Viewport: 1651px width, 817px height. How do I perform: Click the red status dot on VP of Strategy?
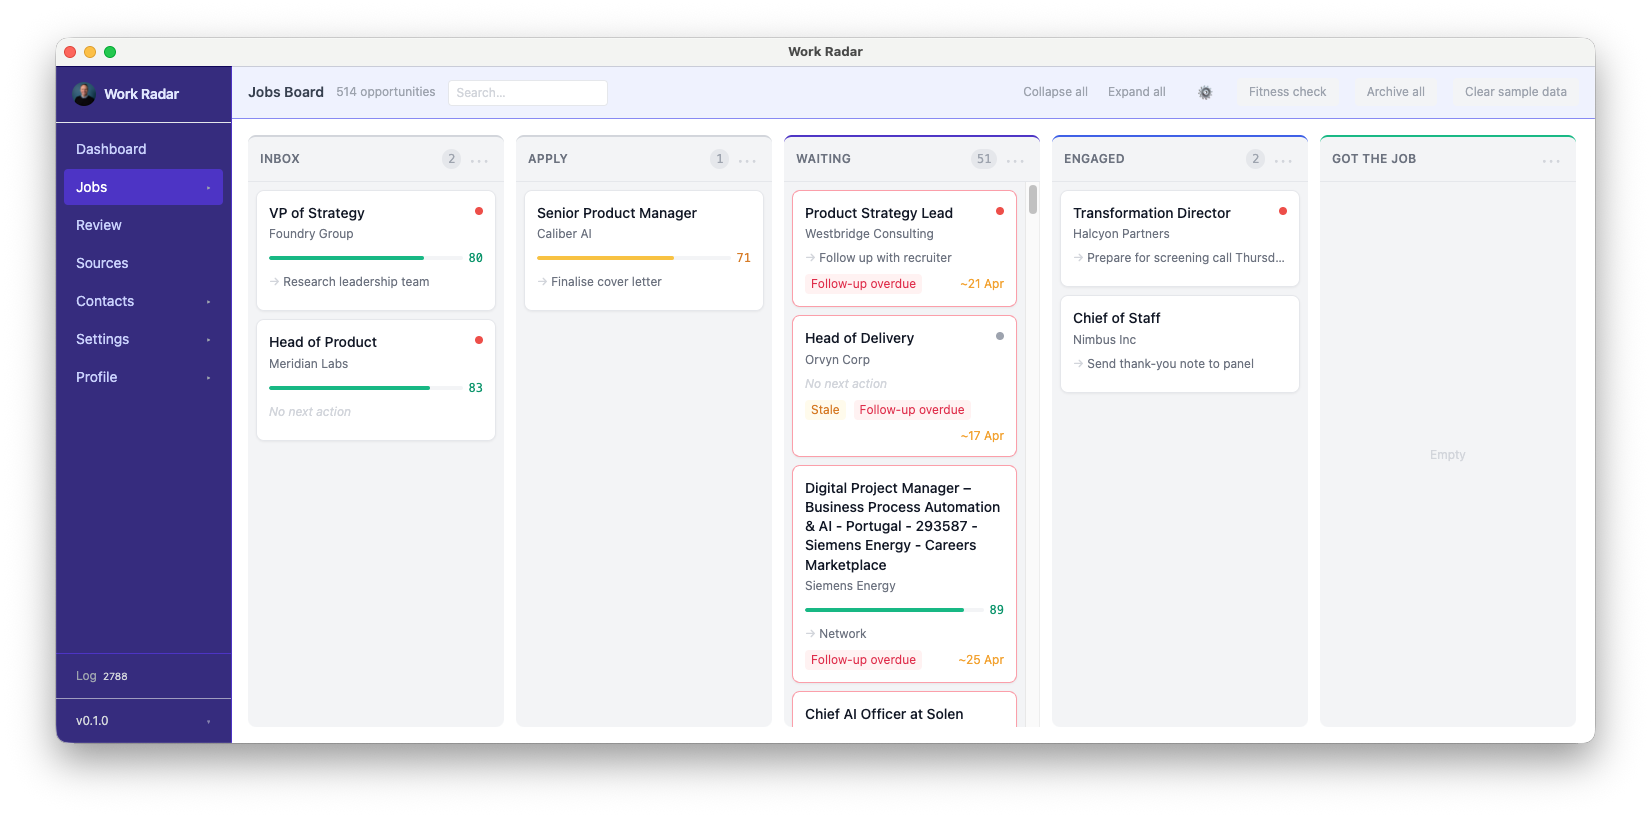coord(479,211)
